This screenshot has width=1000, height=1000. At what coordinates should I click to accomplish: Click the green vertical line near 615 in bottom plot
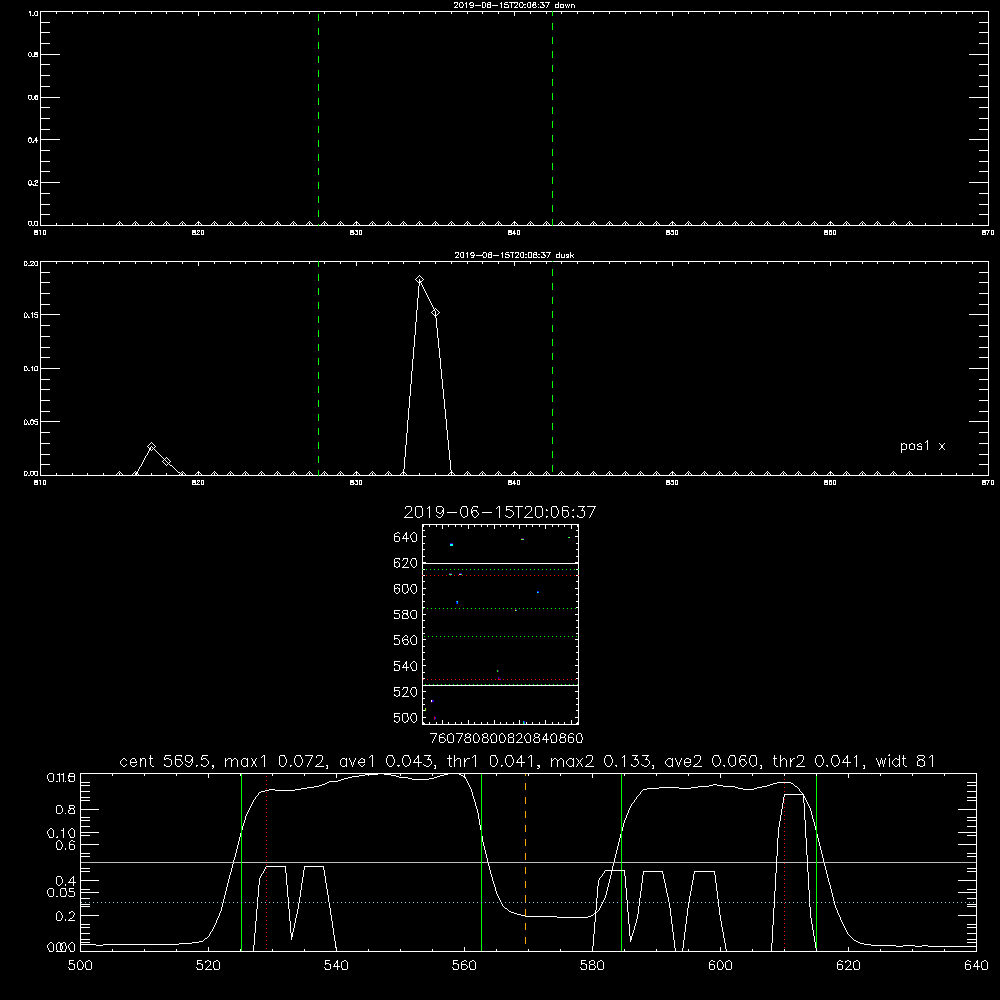coord(816,861)
